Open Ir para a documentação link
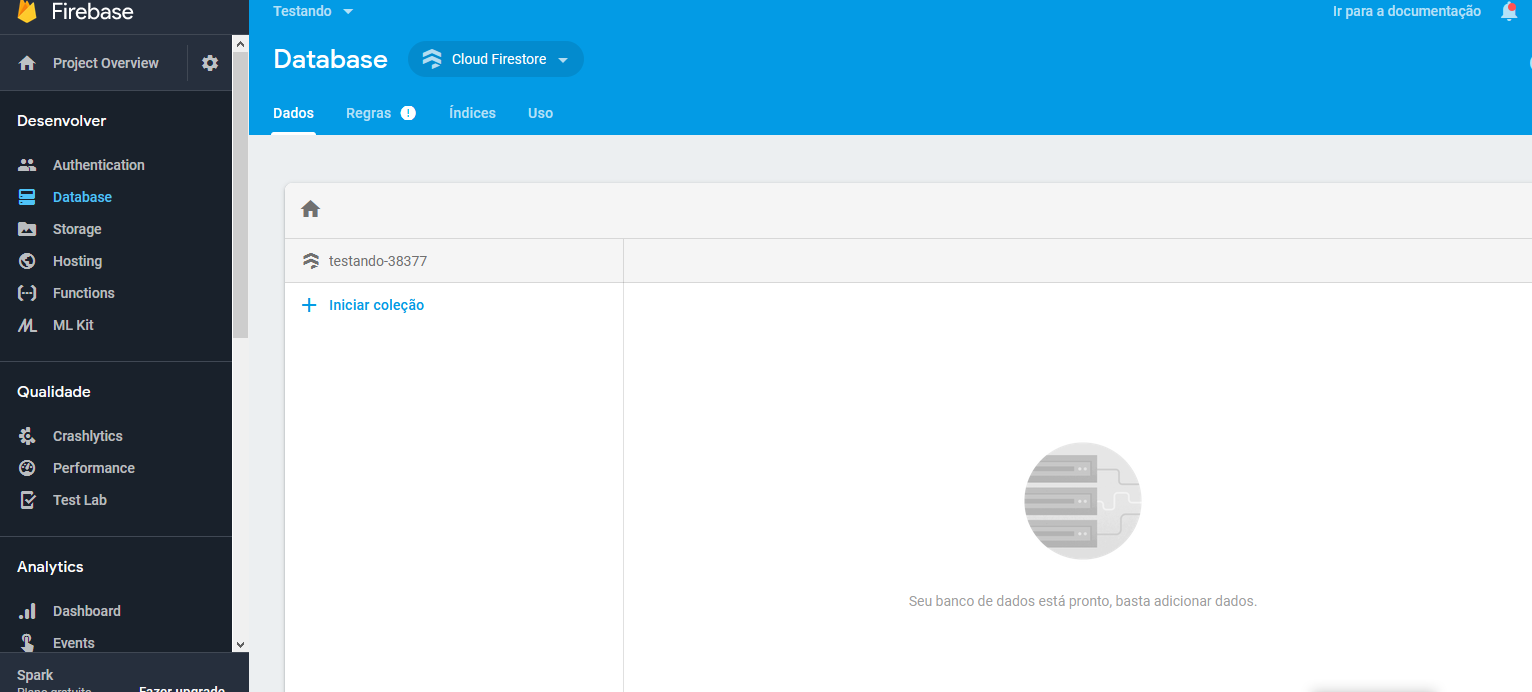 1406,11
